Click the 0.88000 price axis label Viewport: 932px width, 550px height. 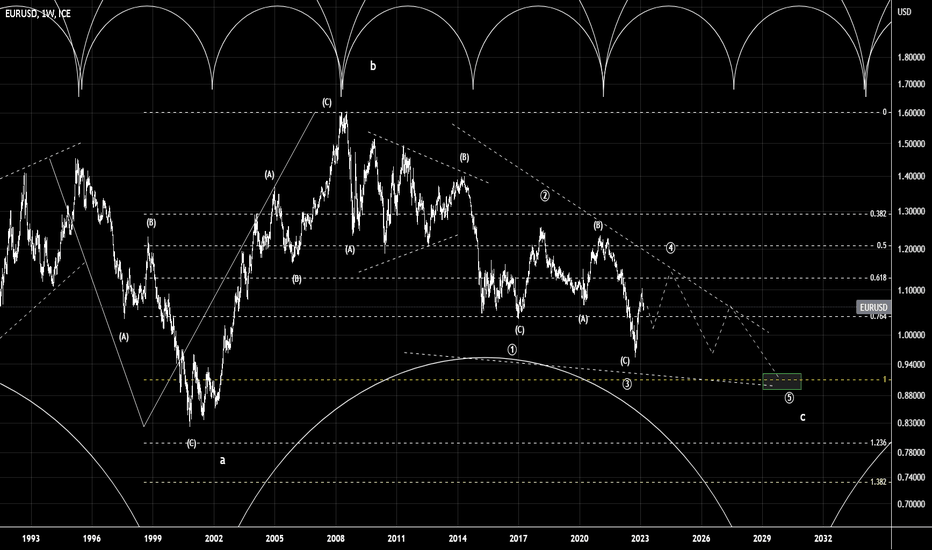[x=911, y=395]
